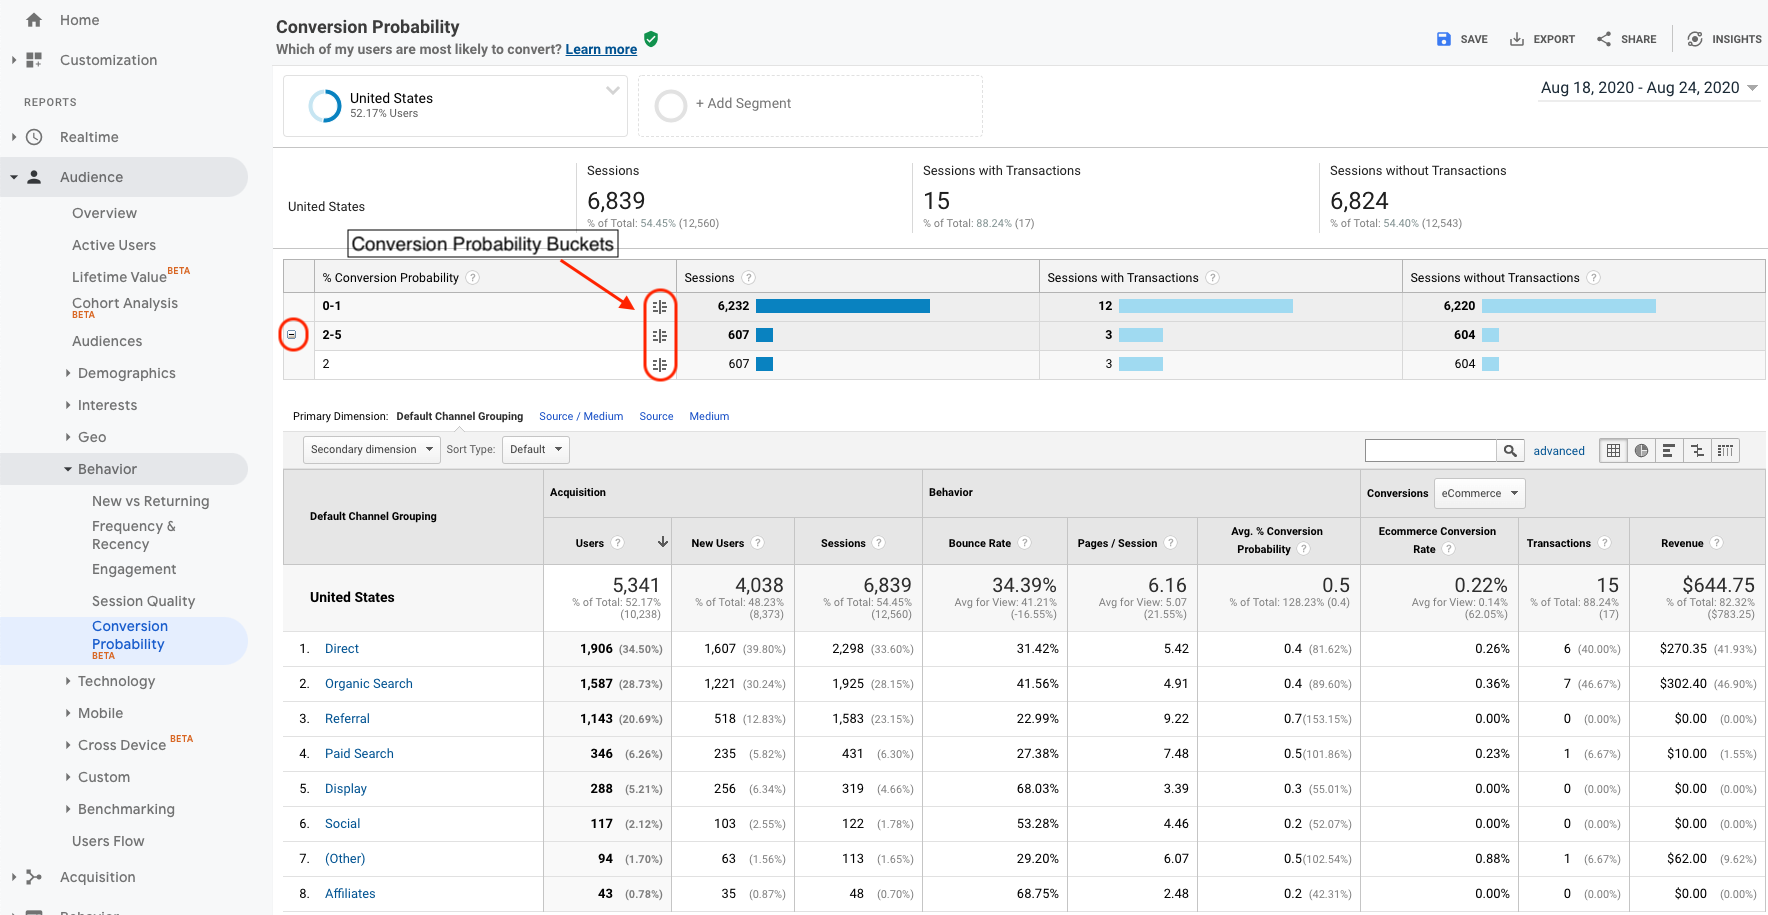This screenshot has height=915, width=1768.
Task: Click the Export report icon
Action: (x=1542, y=39)
